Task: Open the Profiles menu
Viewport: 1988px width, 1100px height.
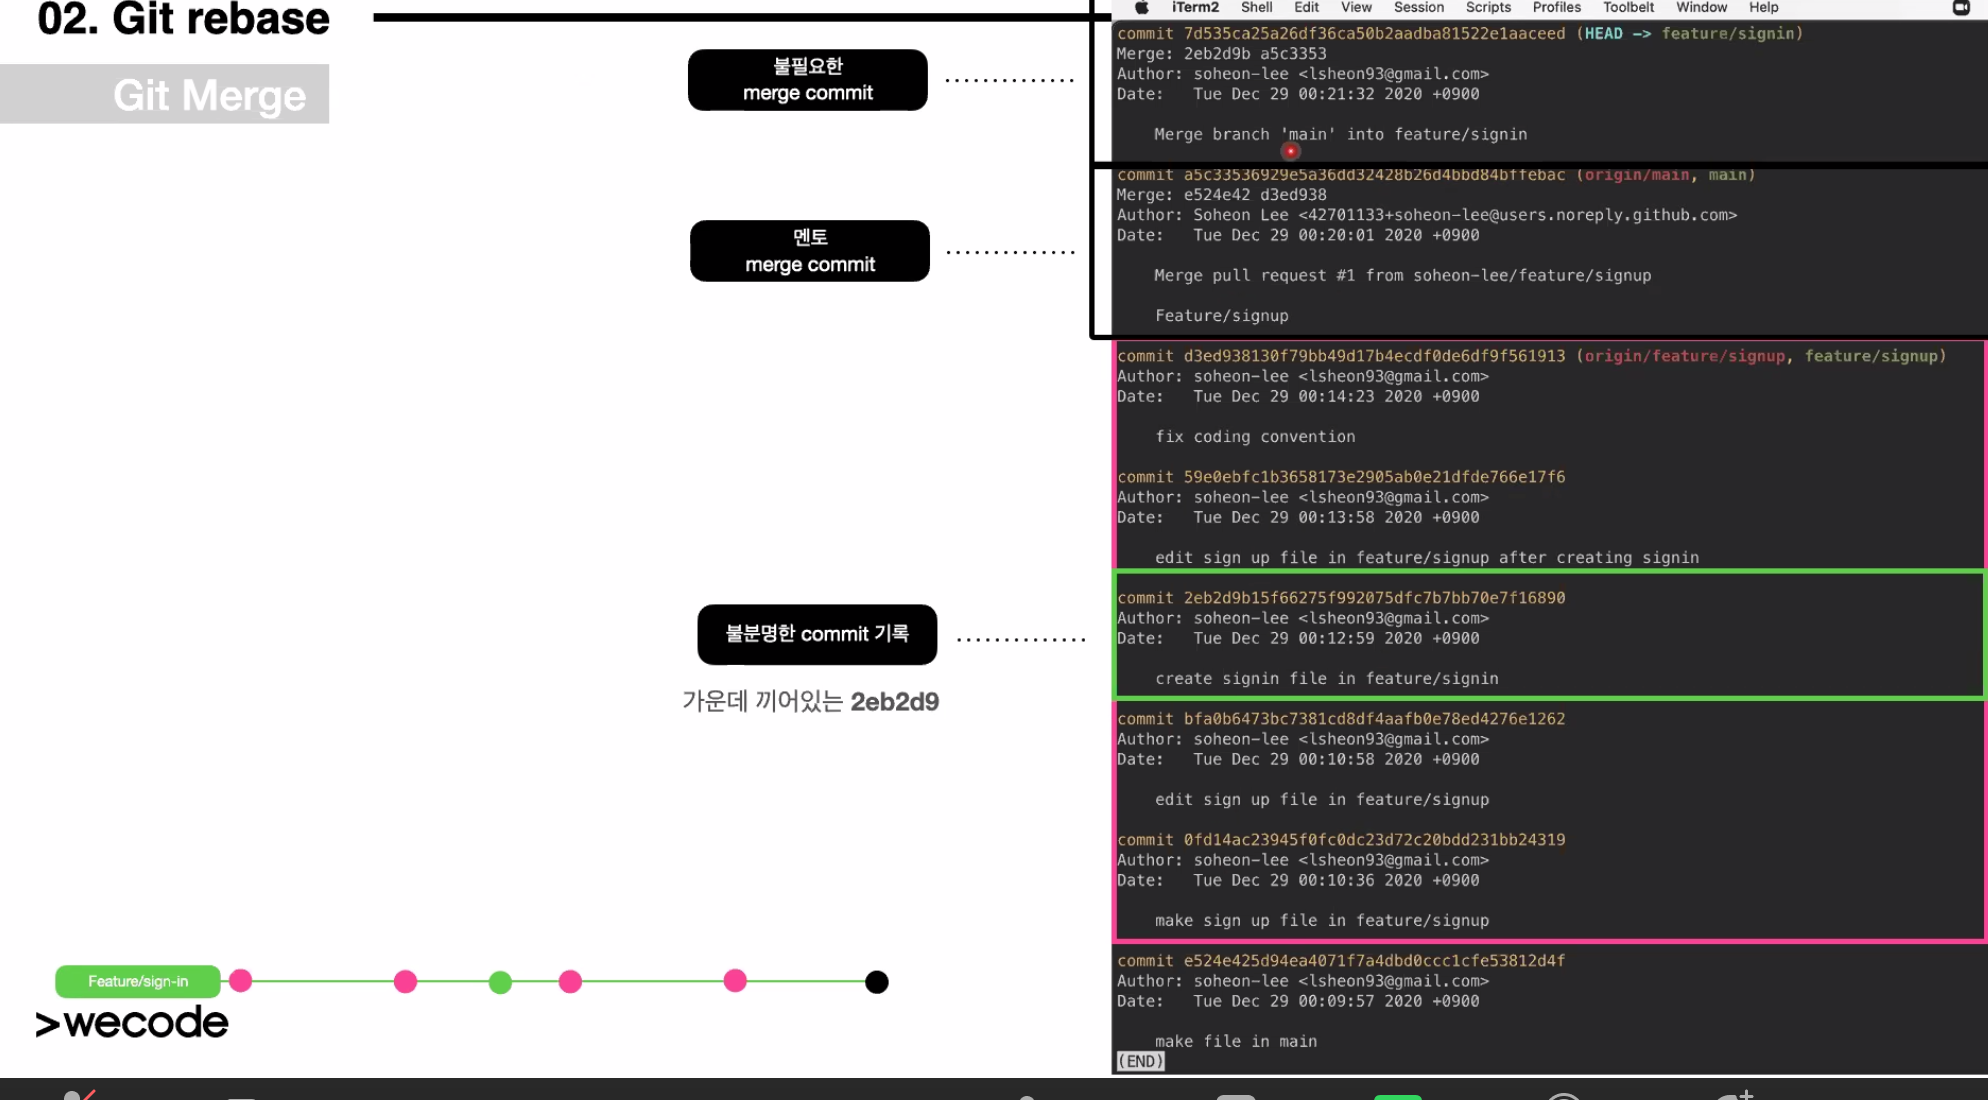Action: [1556, 8]
